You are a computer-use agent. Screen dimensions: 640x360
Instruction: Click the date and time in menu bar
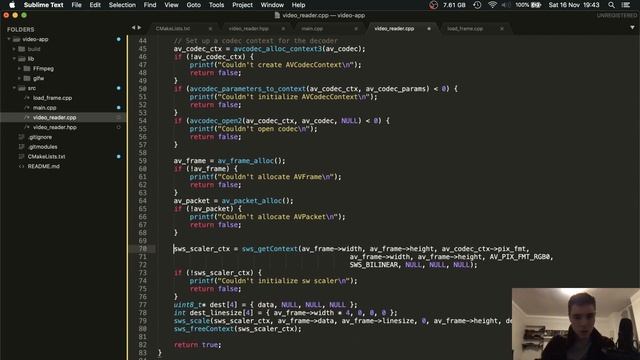coord(574,5)
